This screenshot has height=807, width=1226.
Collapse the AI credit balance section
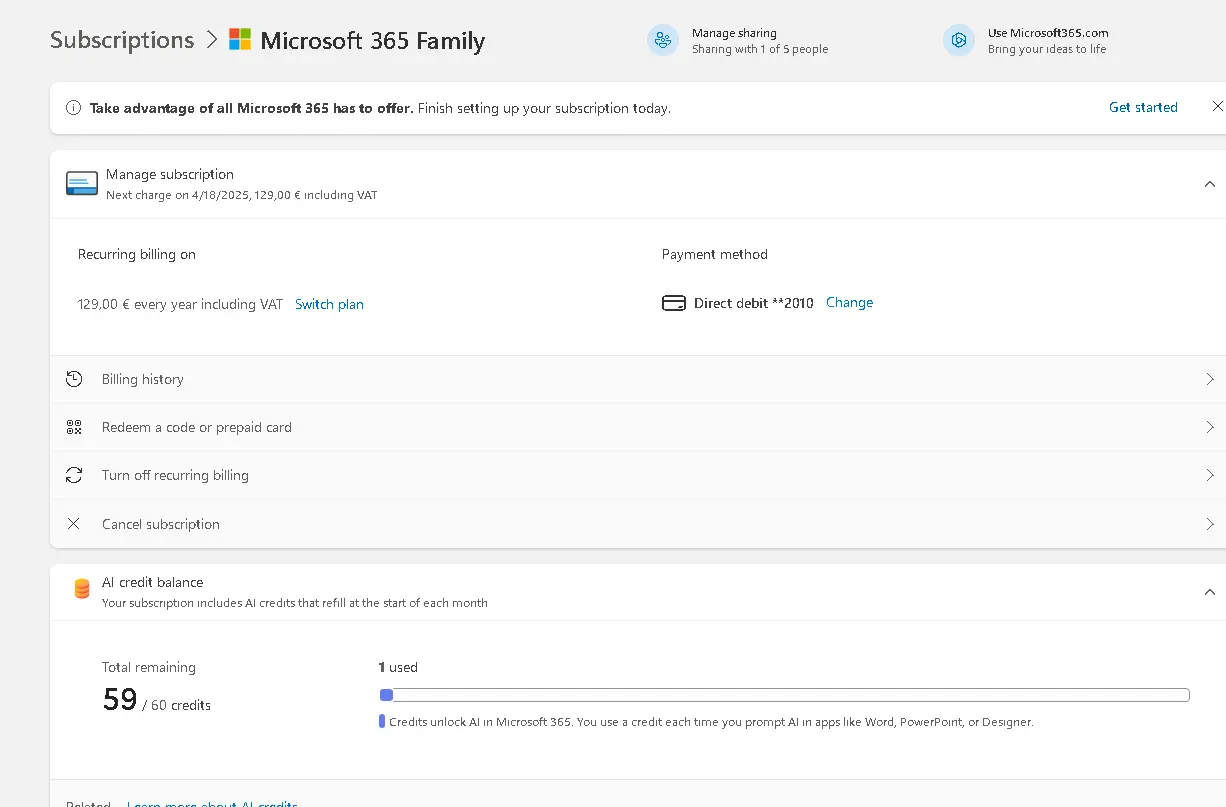click(1210, 592)
